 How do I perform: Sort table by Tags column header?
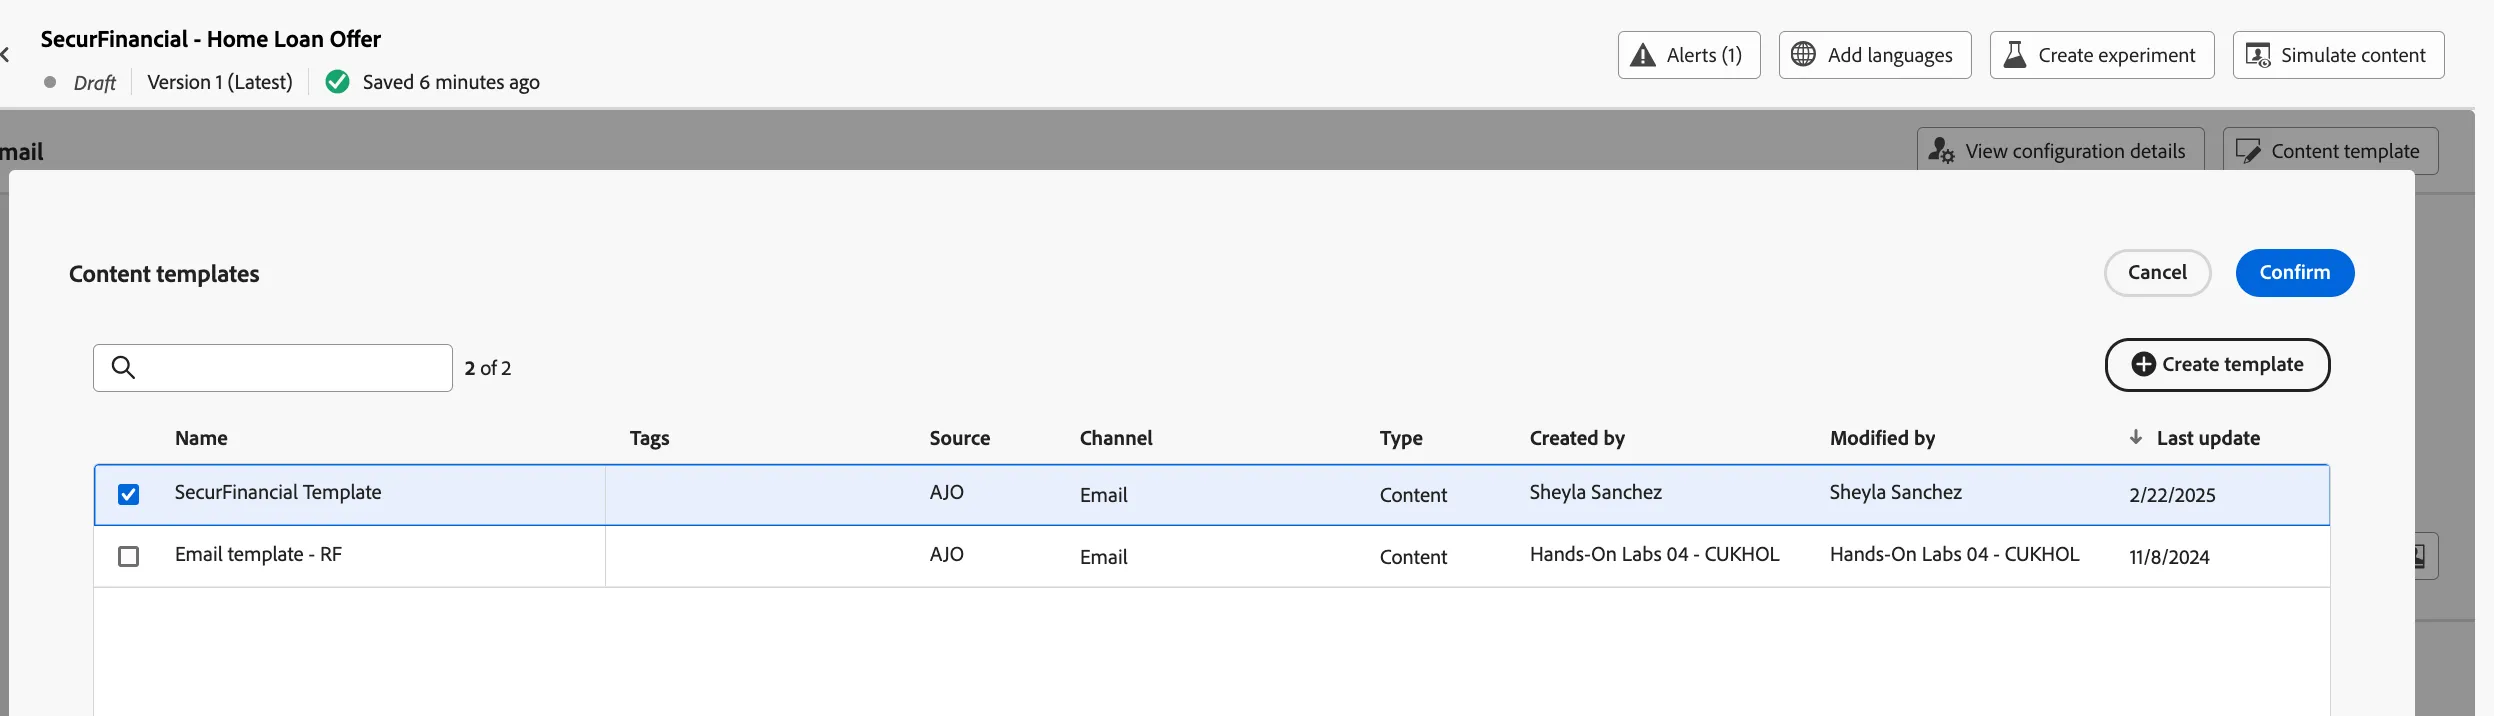point(650,438)
